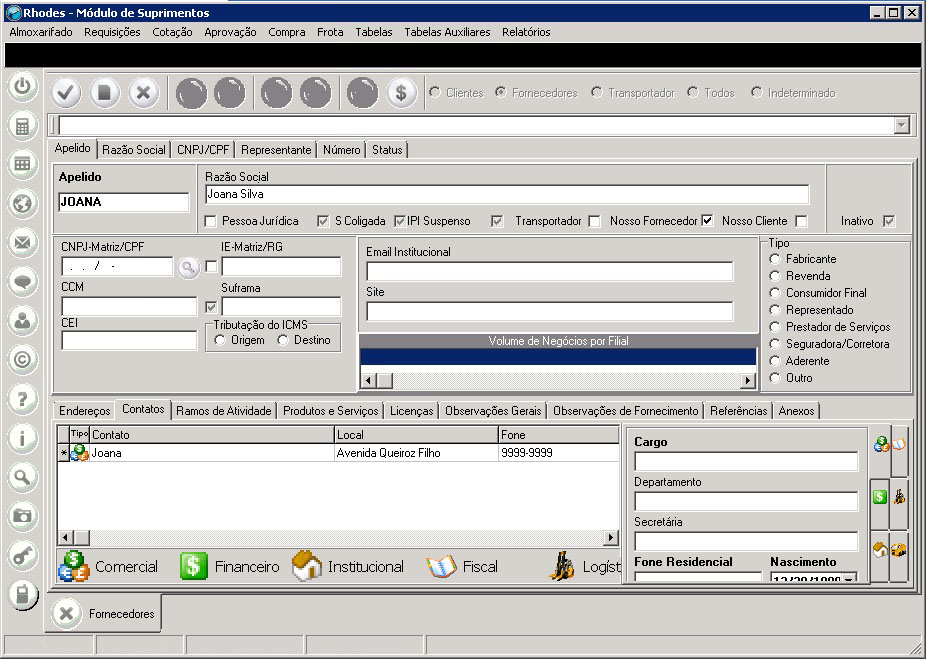Screen dimensions: 926x659
Task: Check the Pessoa Jurídica checkbox
Action: point(210,221)
